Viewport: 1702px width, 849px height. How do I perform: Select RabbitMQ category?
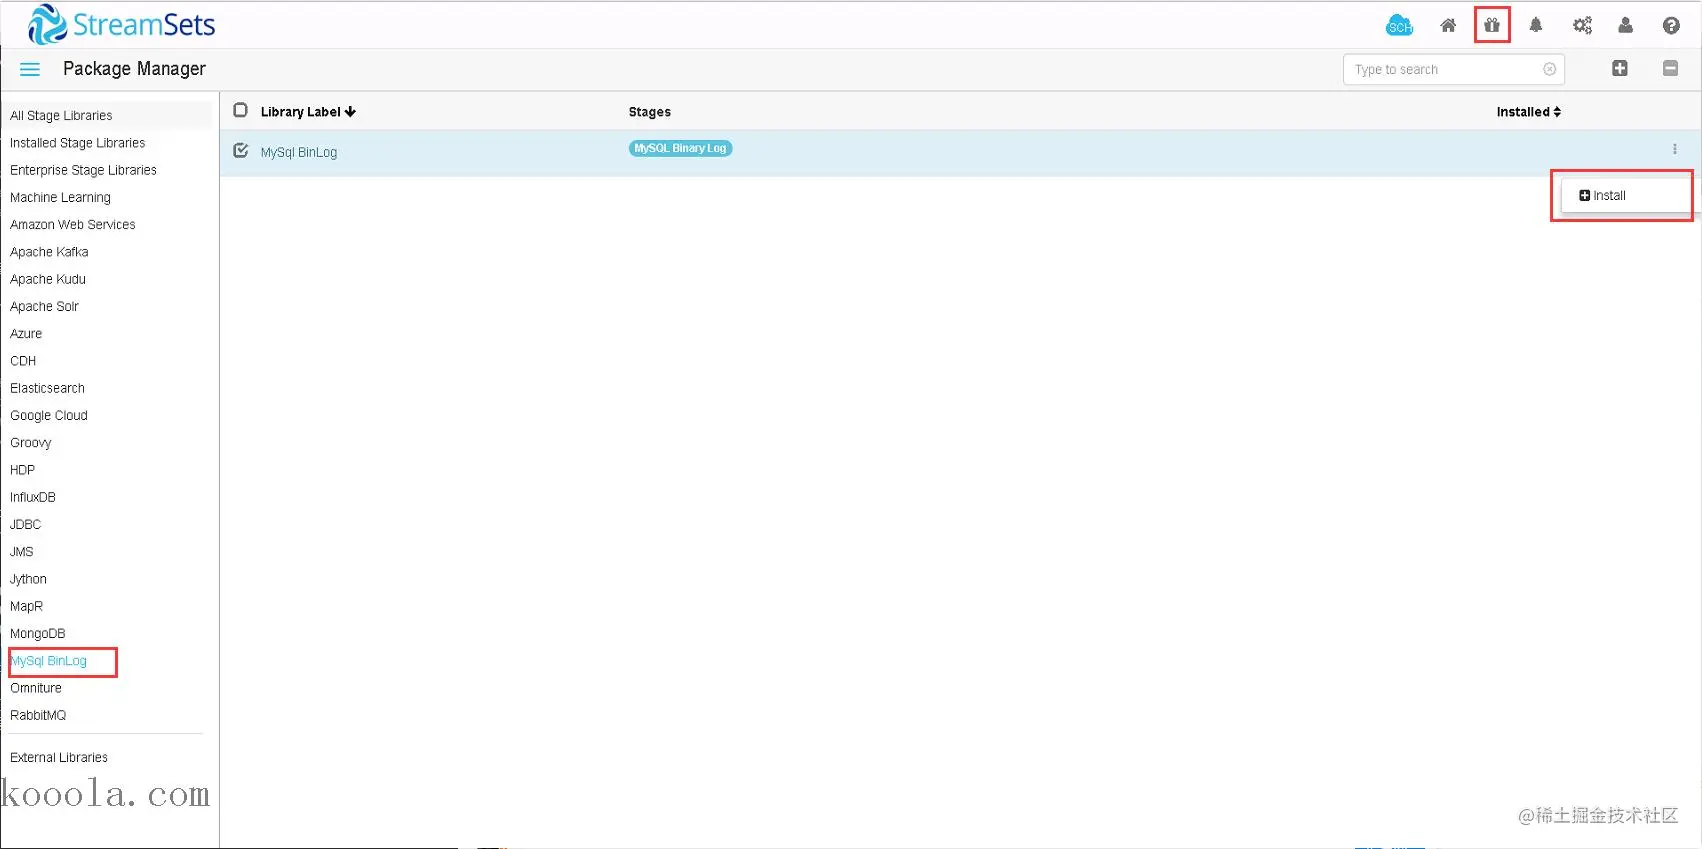pyautogui.click(x=38, y=715)
